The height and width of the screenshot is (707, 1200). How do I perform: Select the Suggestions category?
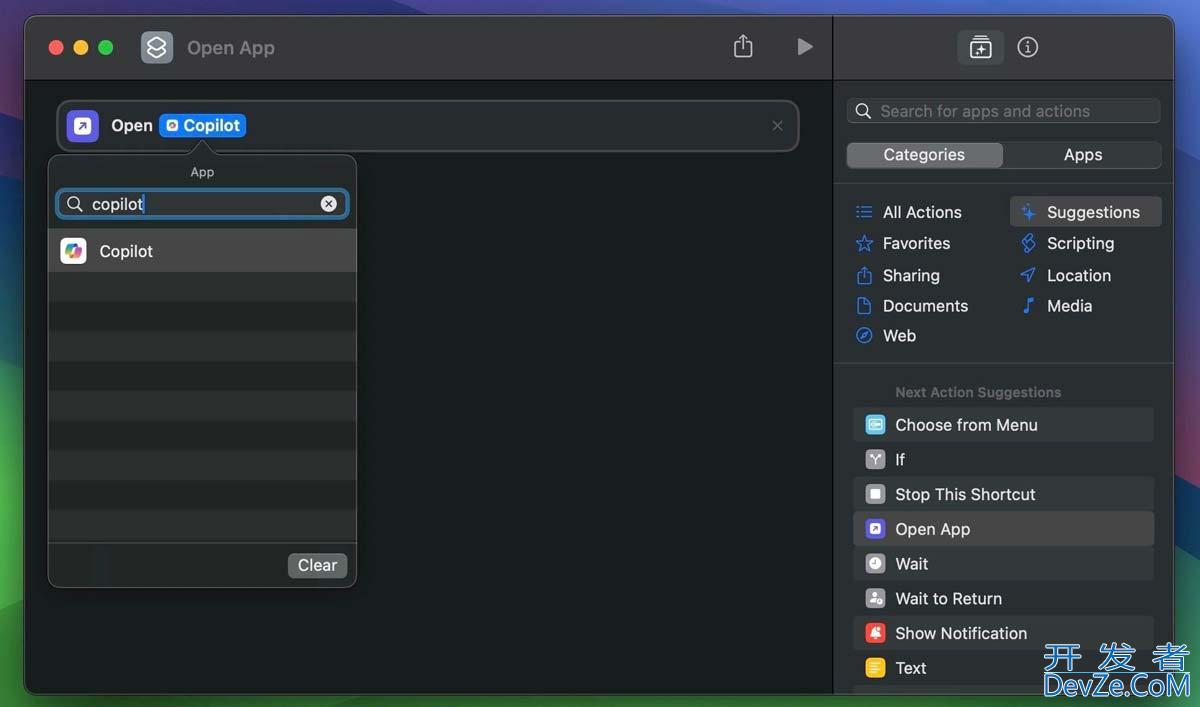tap(1086, 212)
